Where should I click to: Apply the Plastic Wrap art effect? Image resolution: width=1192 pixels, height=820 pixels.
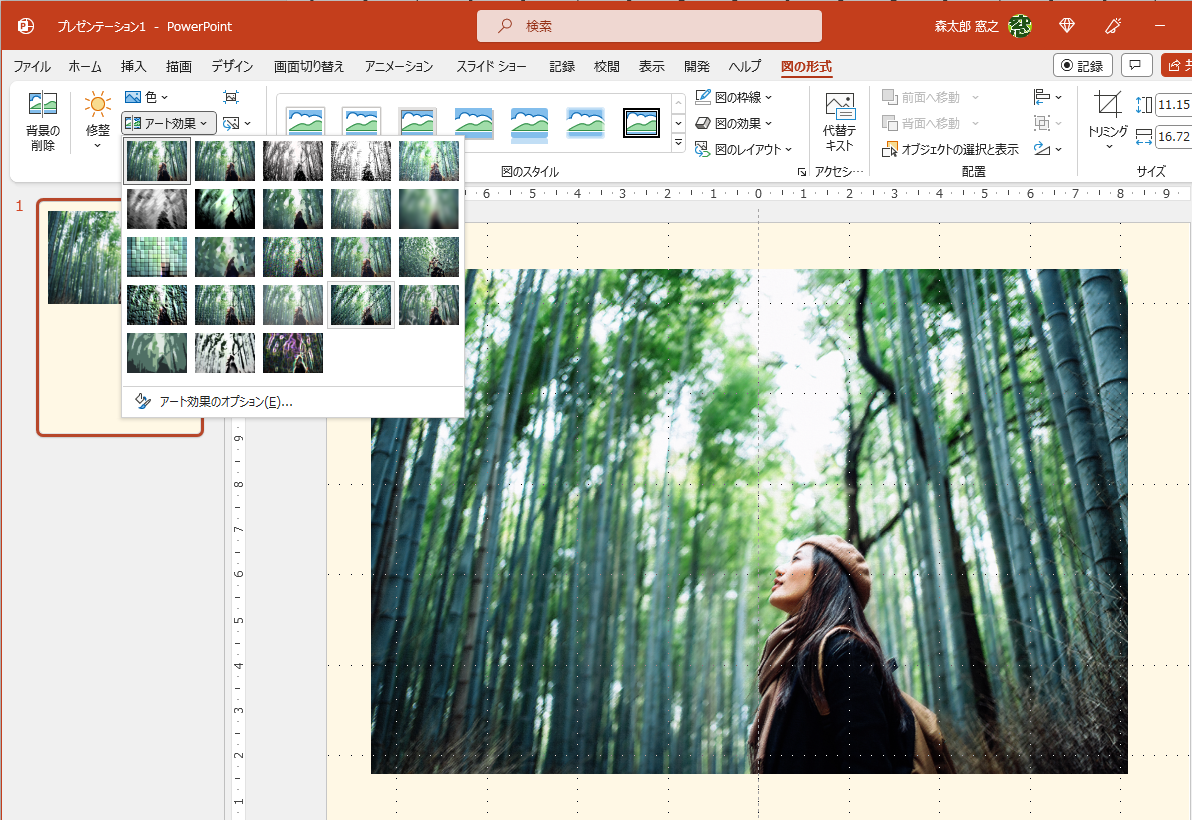coord(429,305)
